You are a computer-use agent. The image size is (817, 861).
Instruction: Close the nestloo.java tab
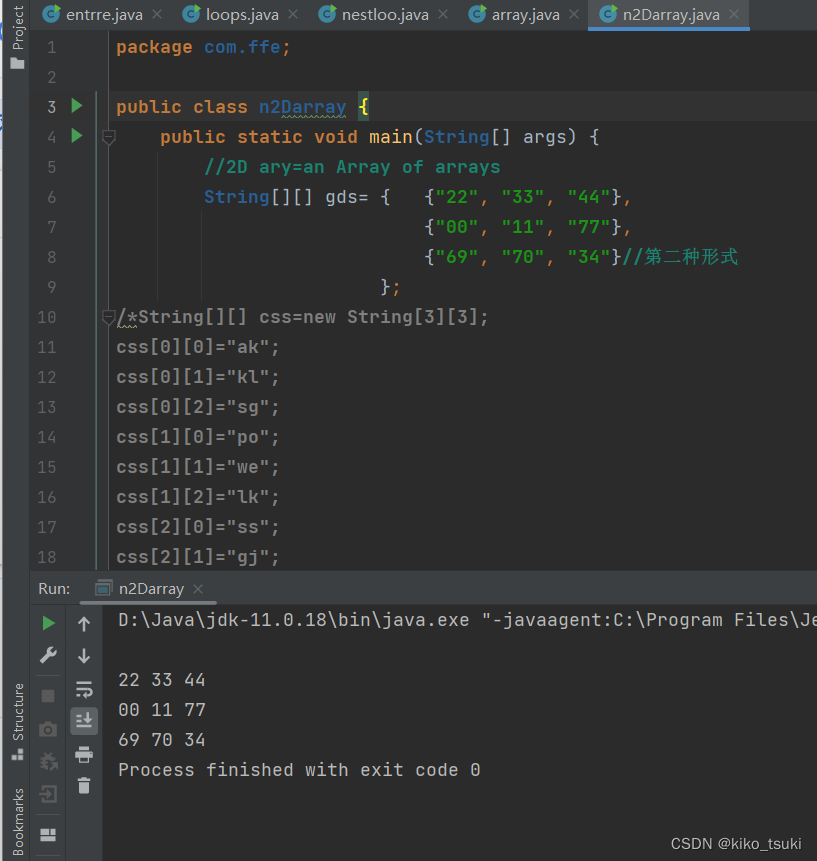point(443,14)
